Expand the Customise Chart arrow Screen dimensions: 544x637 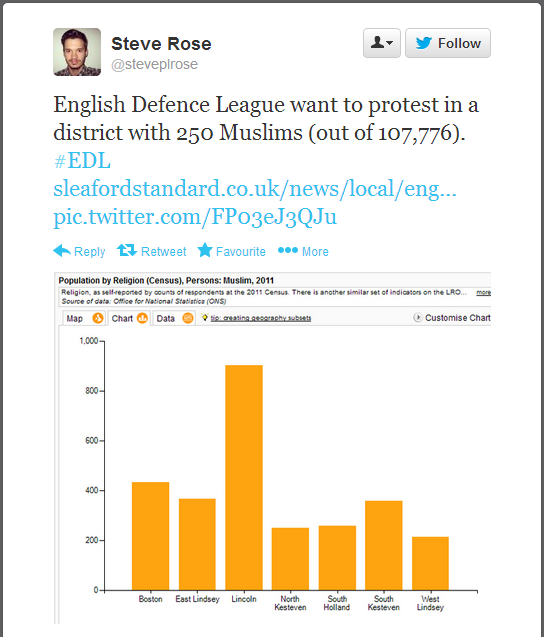[418, 318]
